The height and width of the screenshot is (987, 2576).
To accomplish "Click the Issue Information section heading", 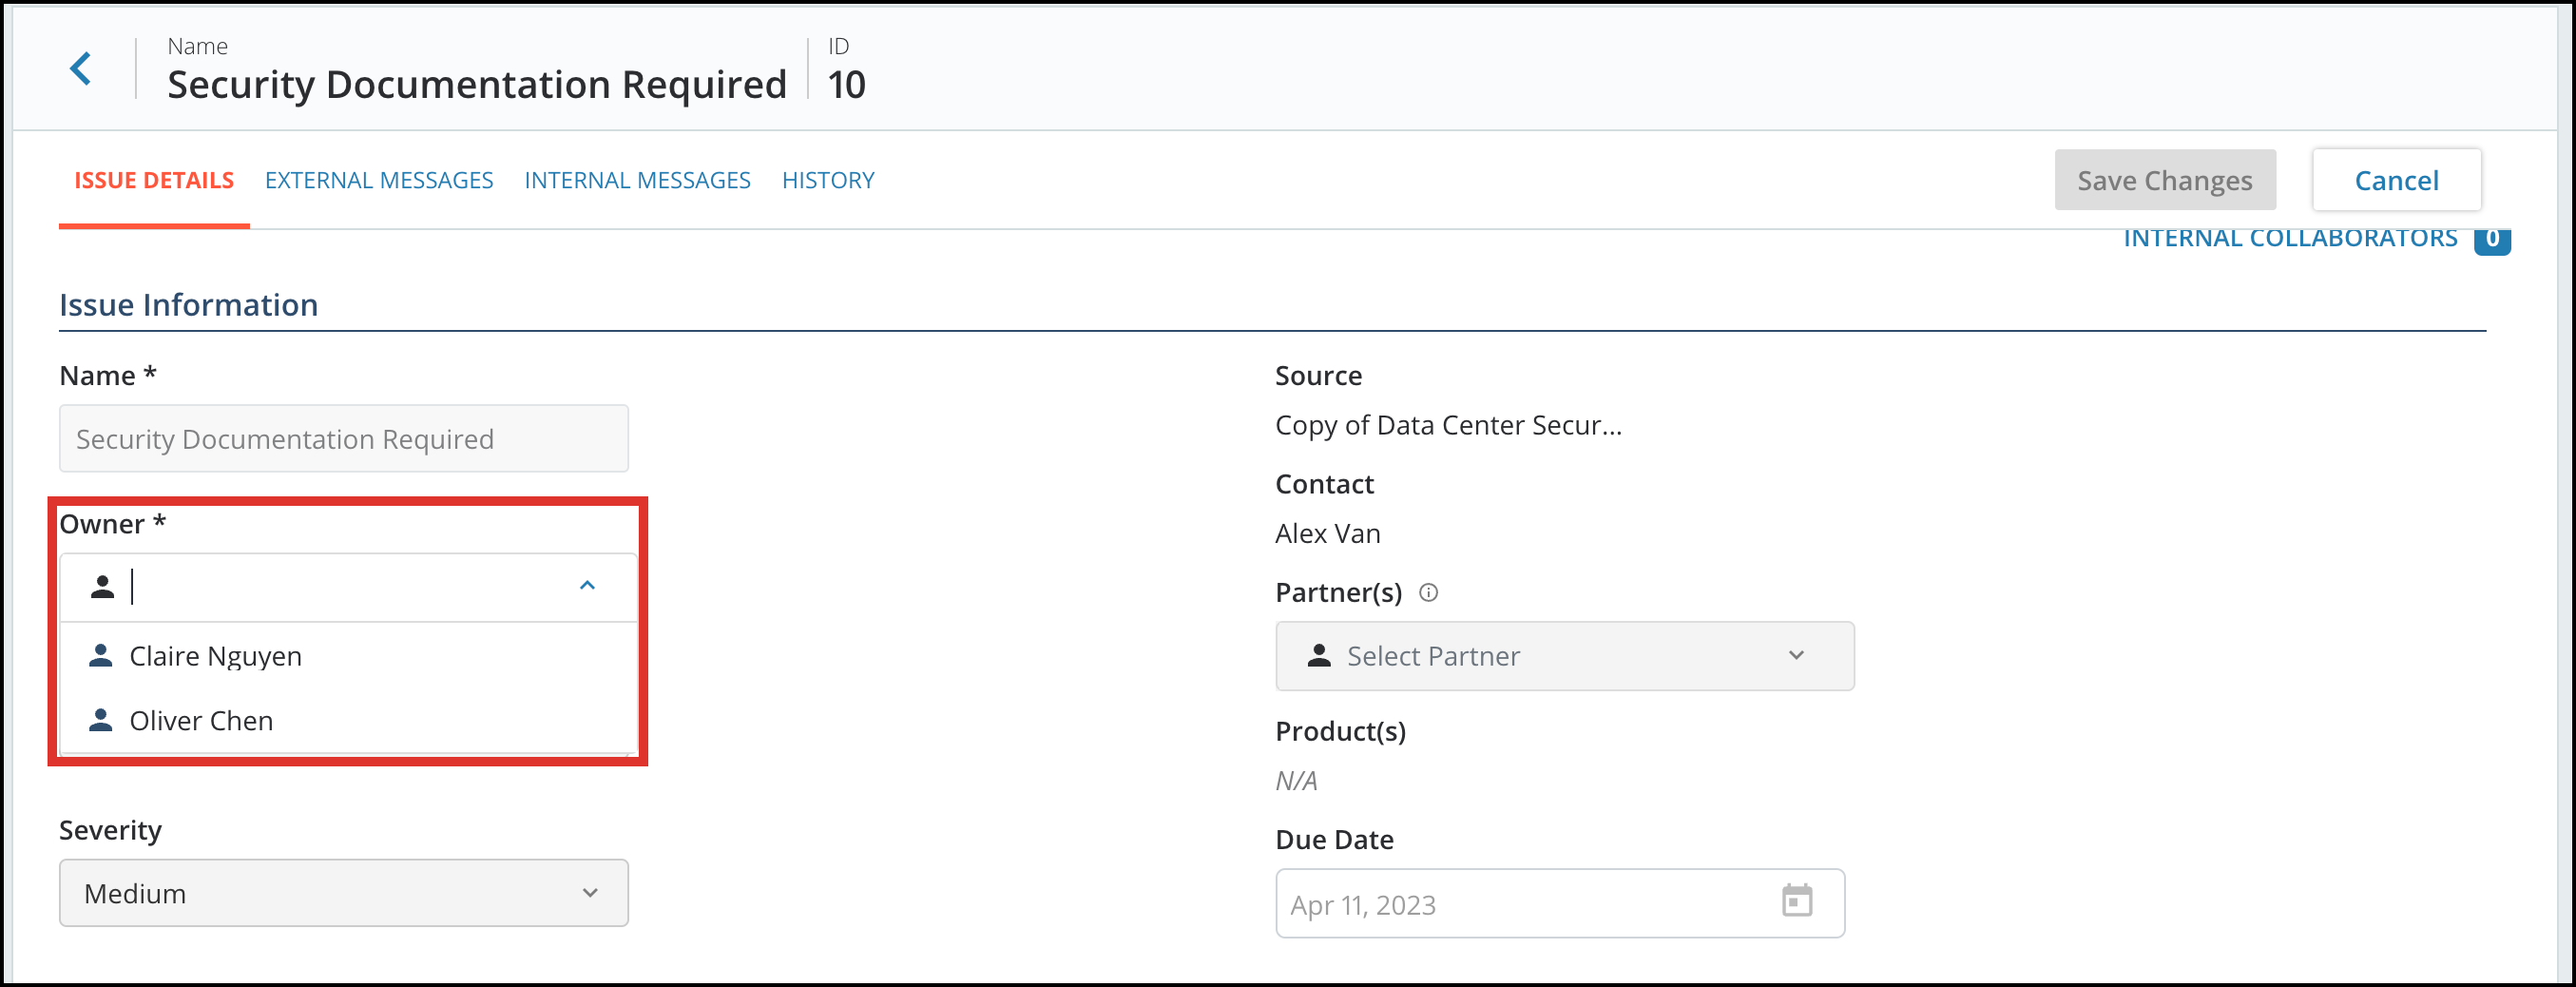I will pyautogui.click(x=188, y=304).
